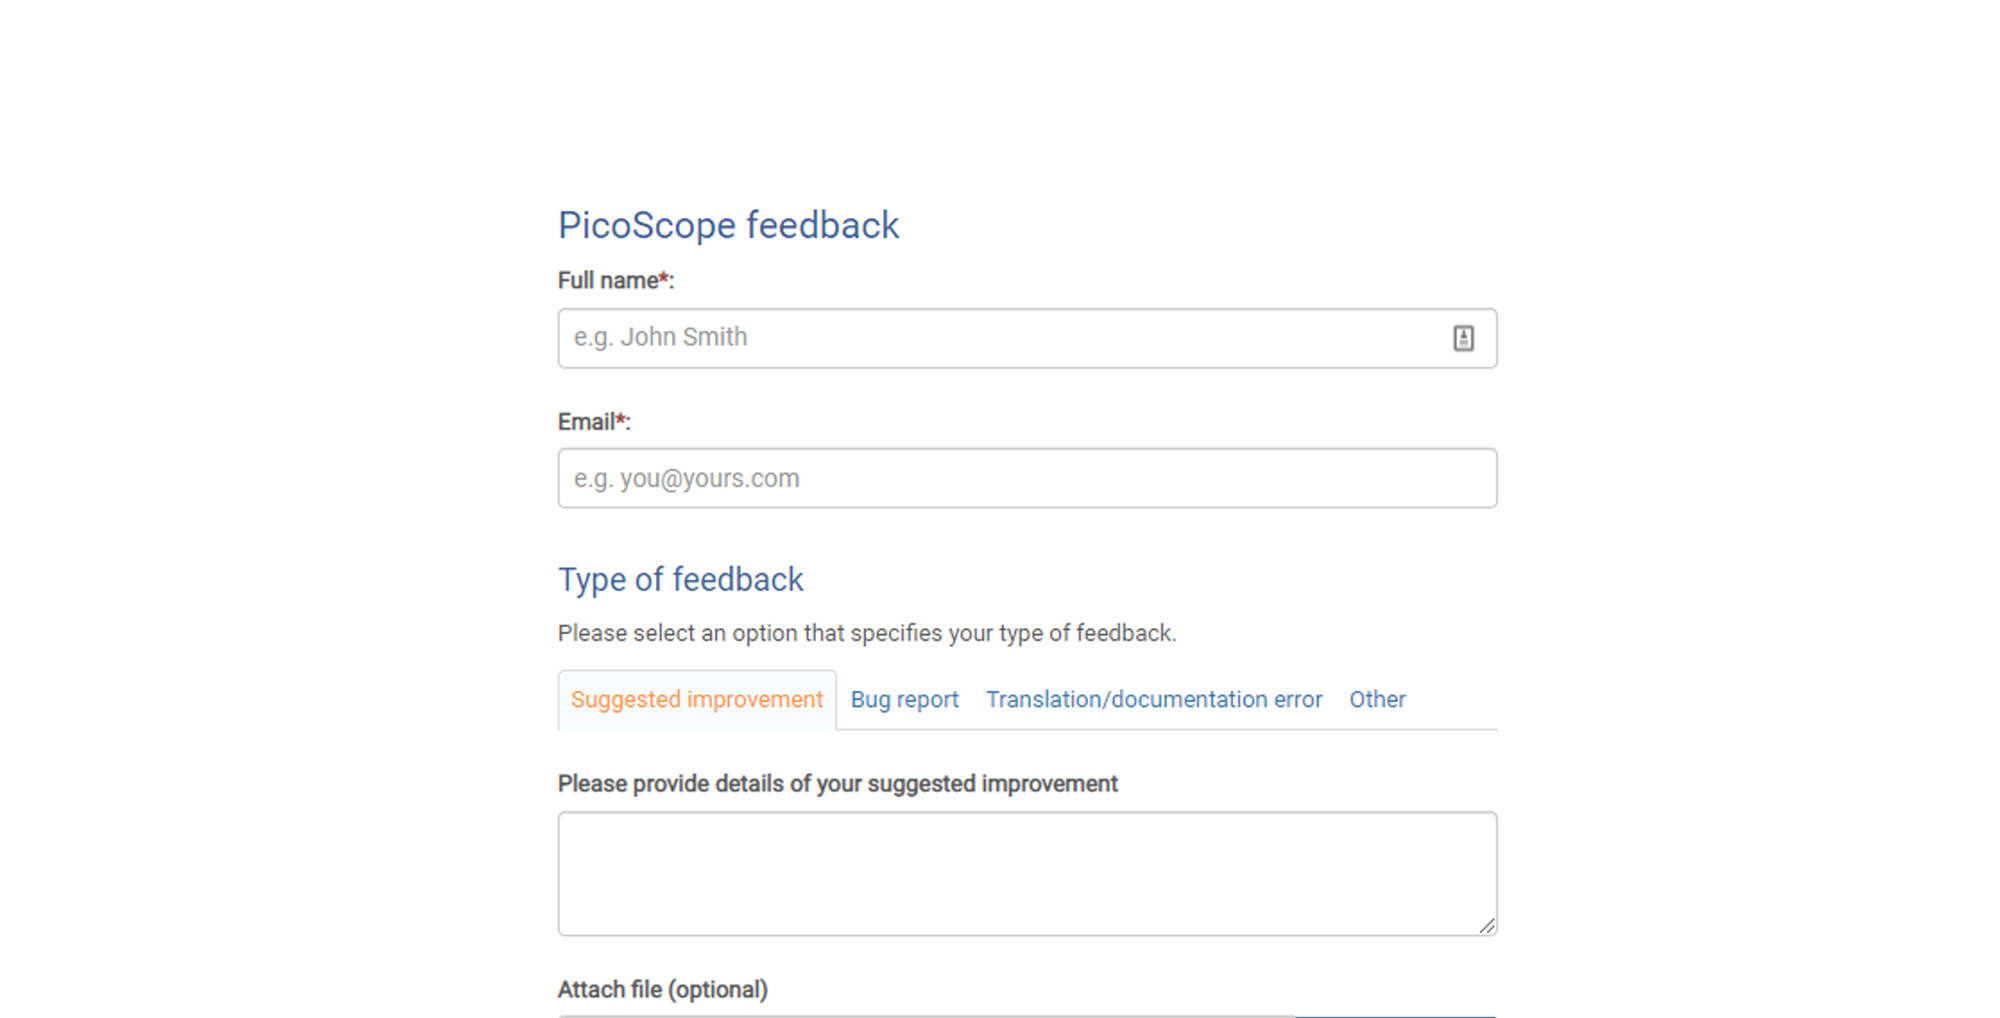Screen dimensions: 2000x1018
Task: Click the Attach file (optional) label
Action: tap(662, 990)
